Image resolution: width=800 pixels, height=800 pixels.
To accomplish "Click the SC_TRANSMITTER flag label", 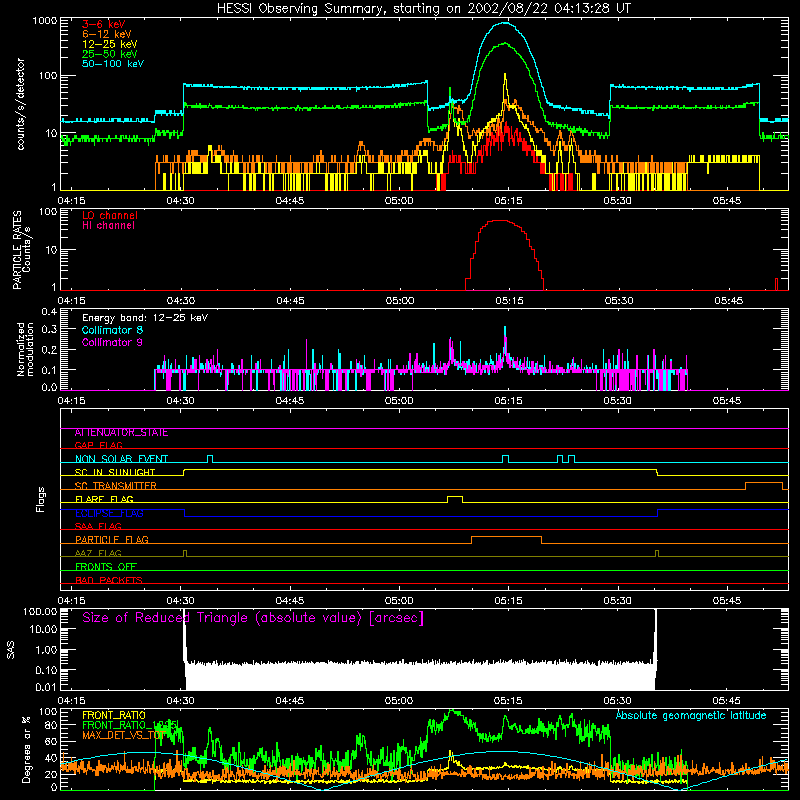I will (x=116, y=486).
